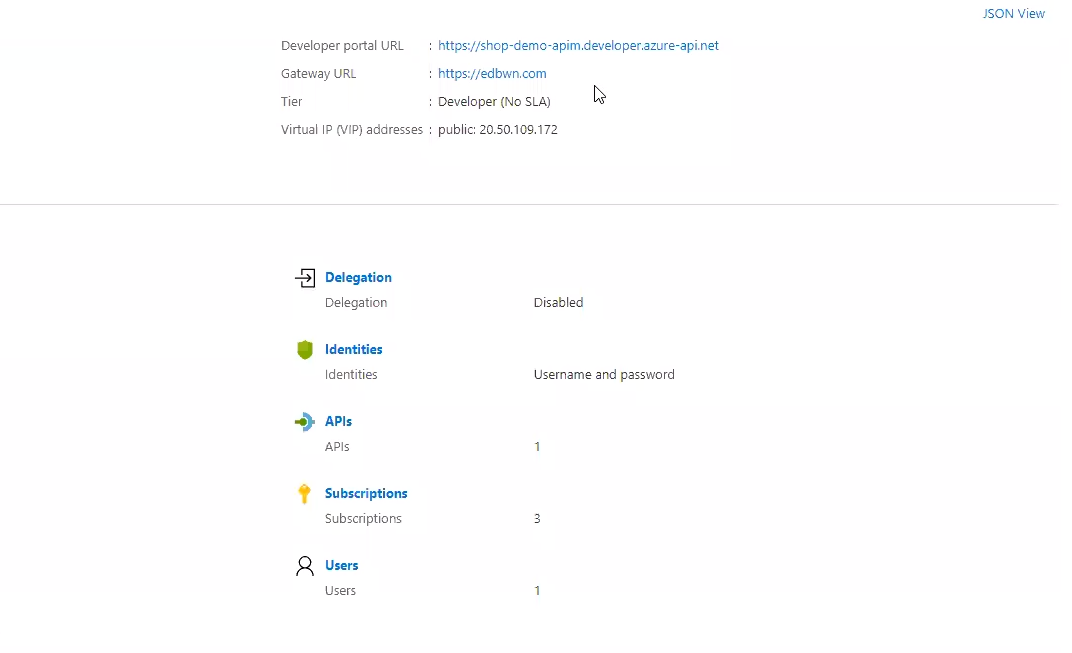Open the Identities section heading link

click(353, 350)
